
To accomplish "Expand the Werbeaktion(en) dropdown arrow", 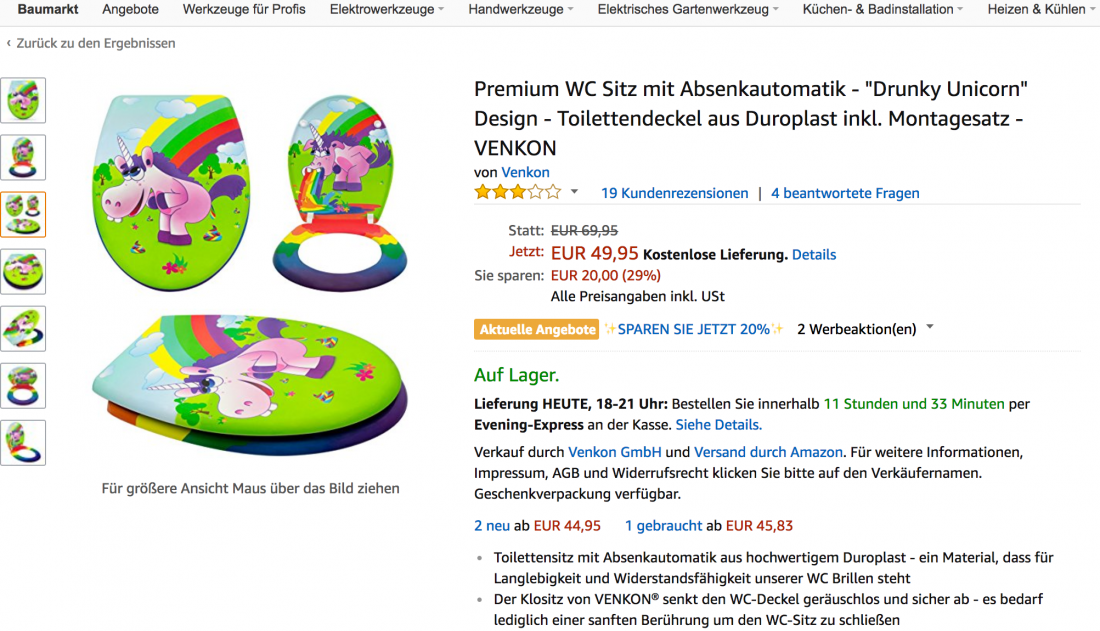I will tap(930, 327).
